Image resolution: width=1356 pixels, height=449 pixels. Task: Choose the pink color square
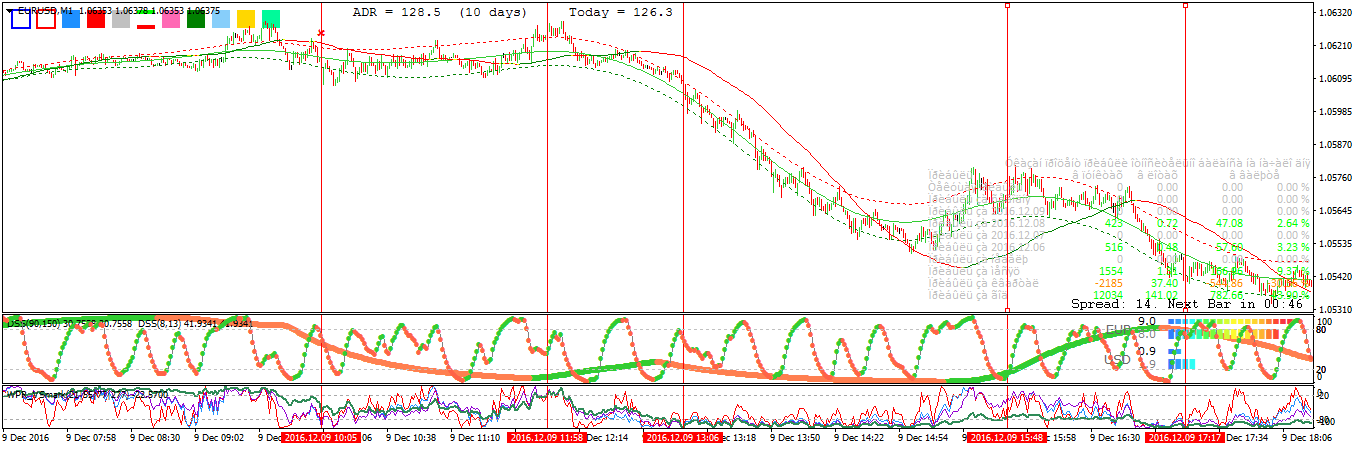pos(171,19)
